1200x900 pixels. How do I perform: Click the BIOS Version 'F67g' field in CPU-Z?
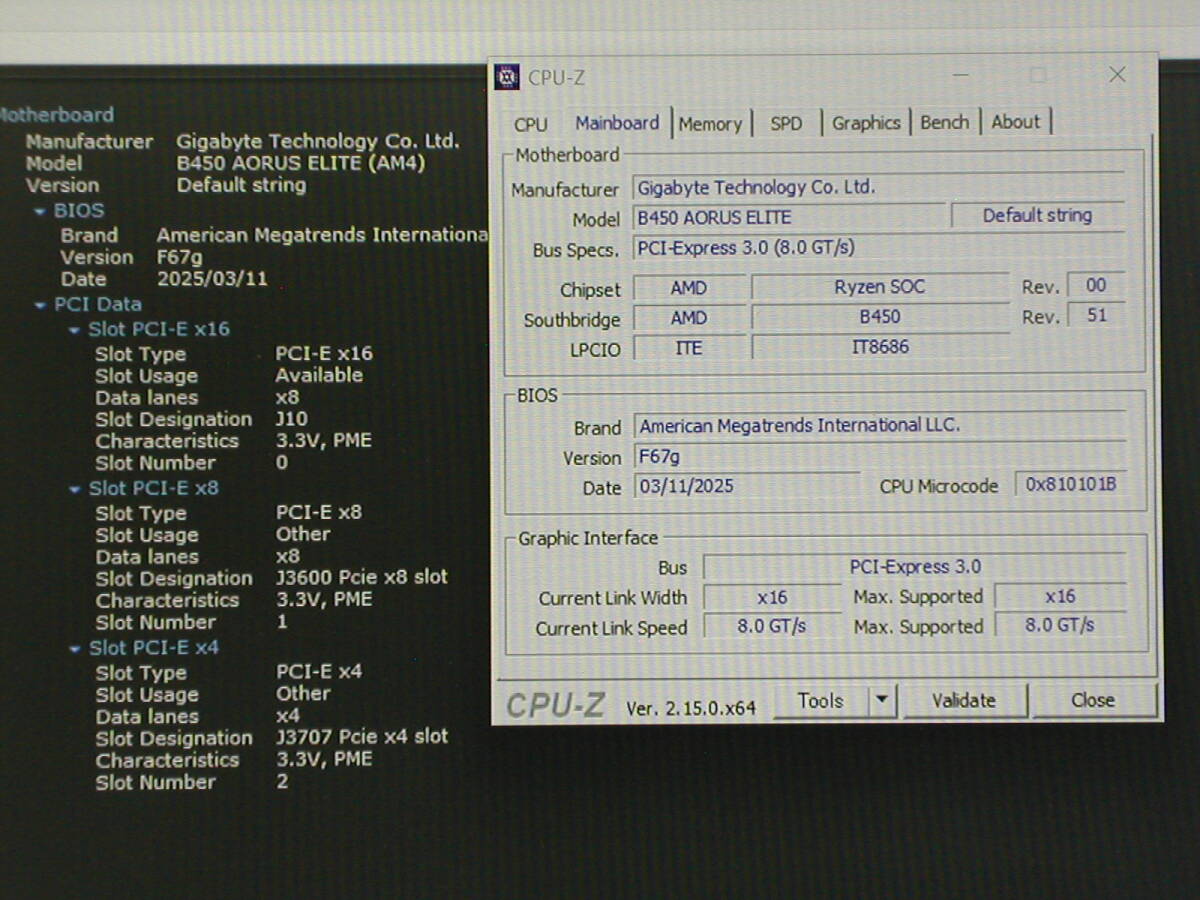[880, 456]
